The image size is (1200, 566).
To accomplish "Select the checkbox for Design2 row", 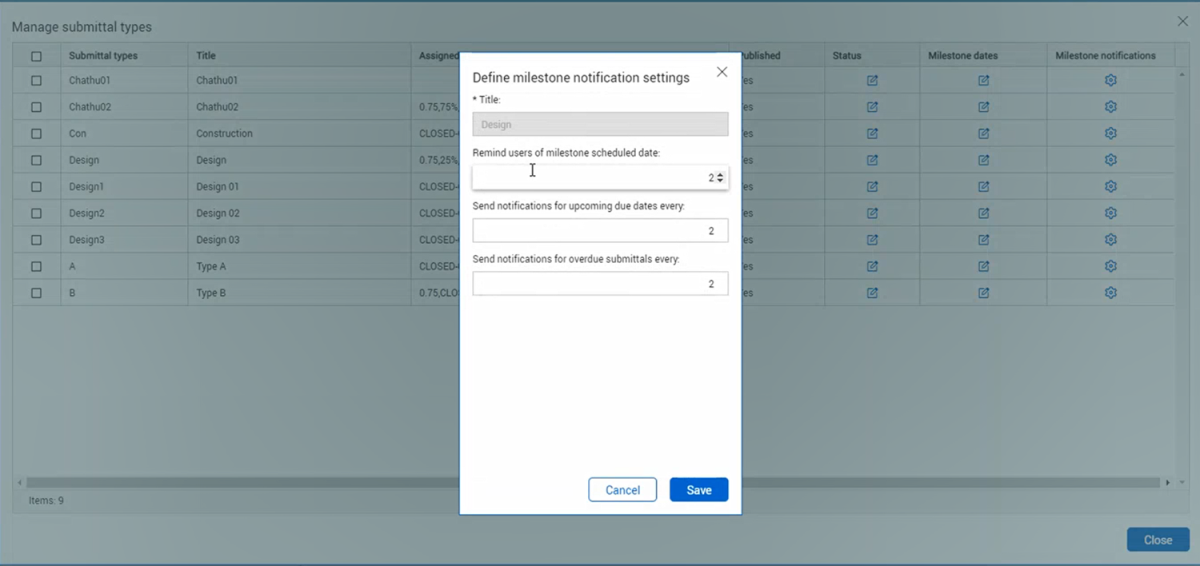I will 37,213.
